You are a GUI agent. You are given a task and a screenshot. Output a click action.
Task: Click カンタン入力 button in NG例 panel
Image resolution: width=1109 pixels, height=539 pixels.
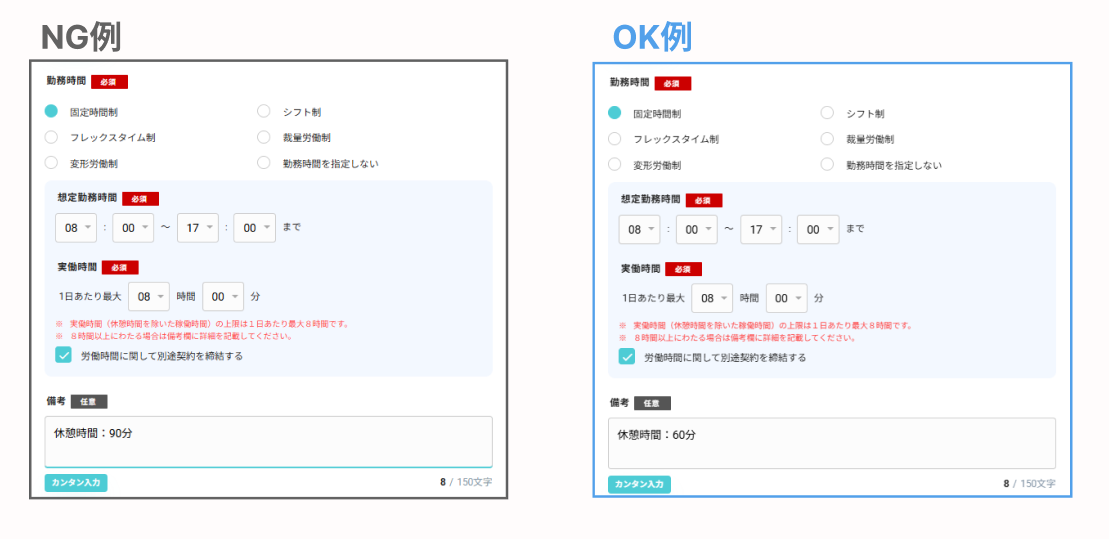76,483
